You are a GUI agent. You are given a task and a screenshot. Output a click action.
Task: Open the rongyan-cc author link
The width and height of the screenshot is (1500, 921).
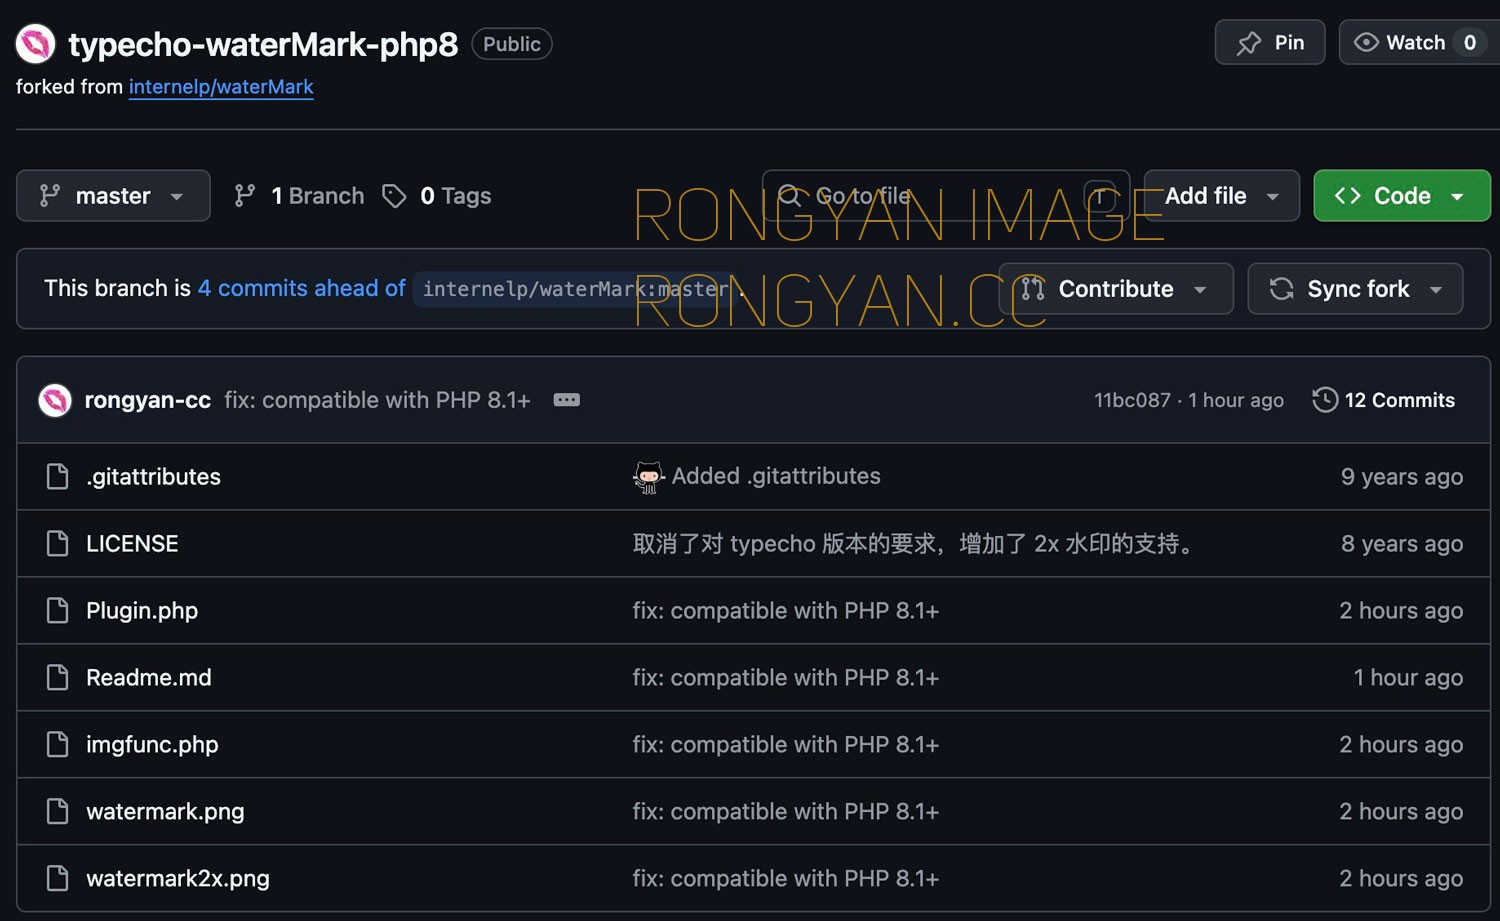point(148,400)
